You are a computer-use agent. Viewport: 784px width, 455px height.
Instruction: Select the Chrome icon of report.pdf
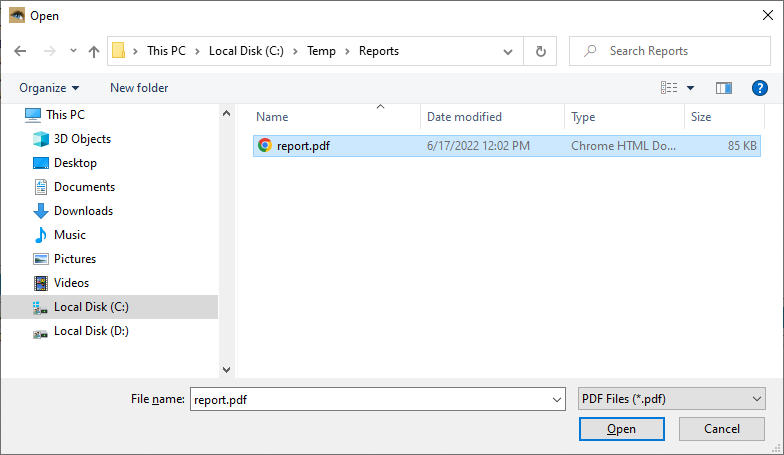click(x=265, y=145)
